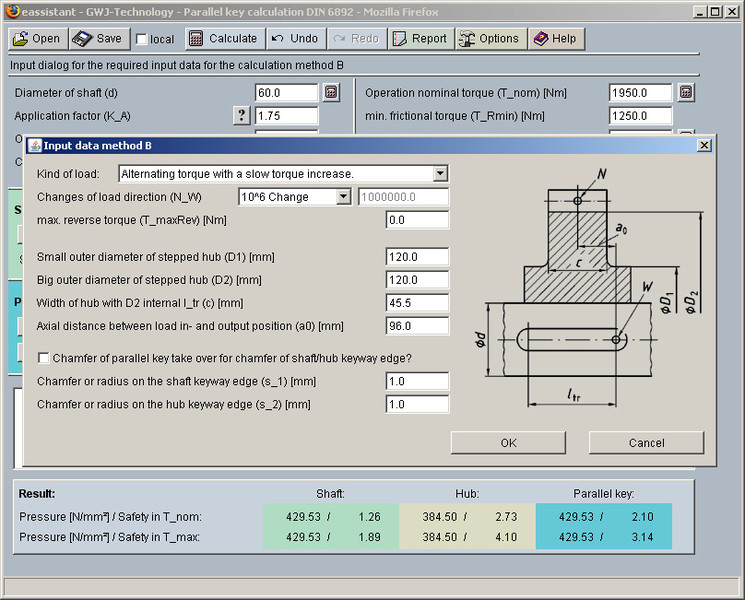Click OK in Input data method B dialog
Viewport: 745px width, 600px height.
(508, 443)
